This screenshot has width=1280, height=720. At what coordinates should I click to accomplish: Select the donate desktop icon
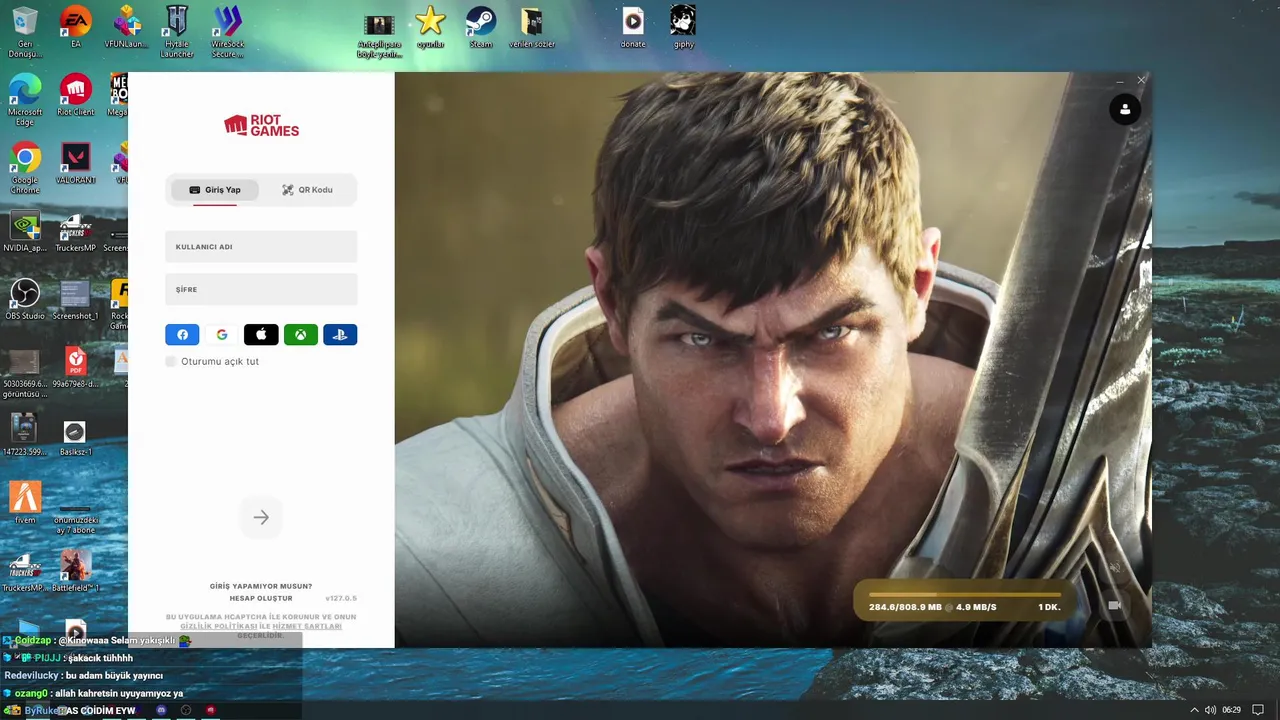(633, 27)
